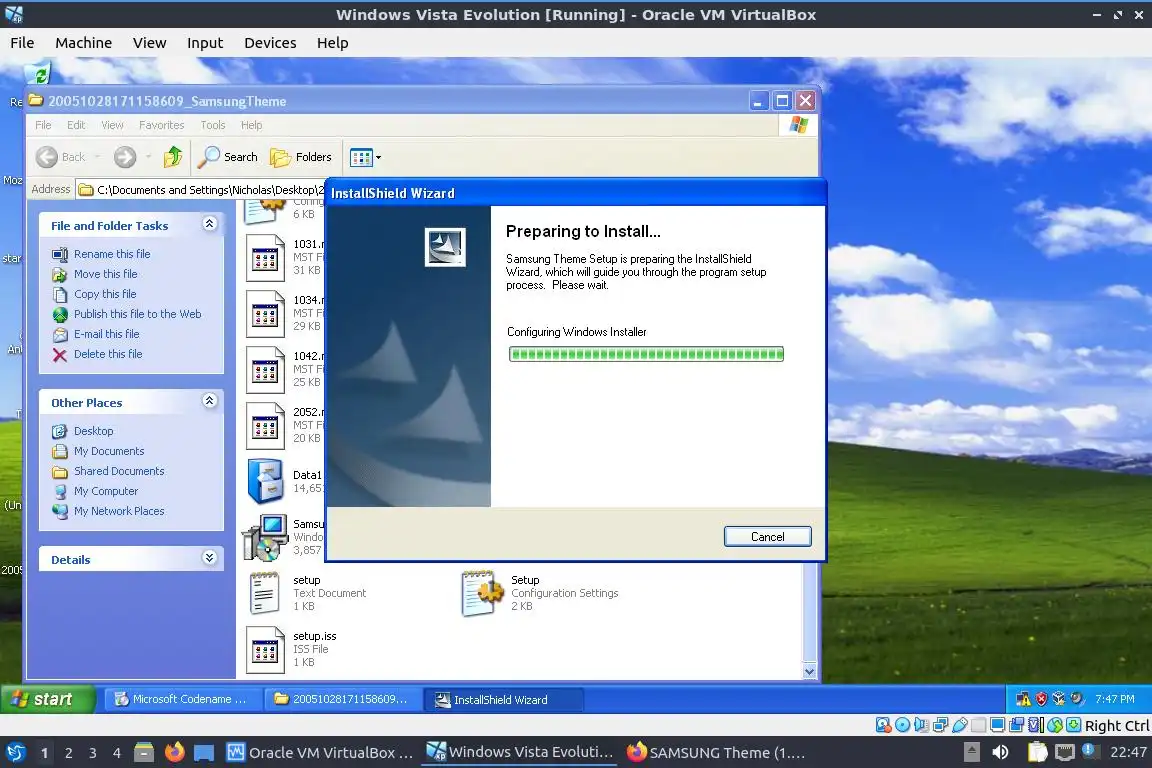Open Shared Documents folder icon
Screen dimensions: 1152x768
click(x=60, y=472)
